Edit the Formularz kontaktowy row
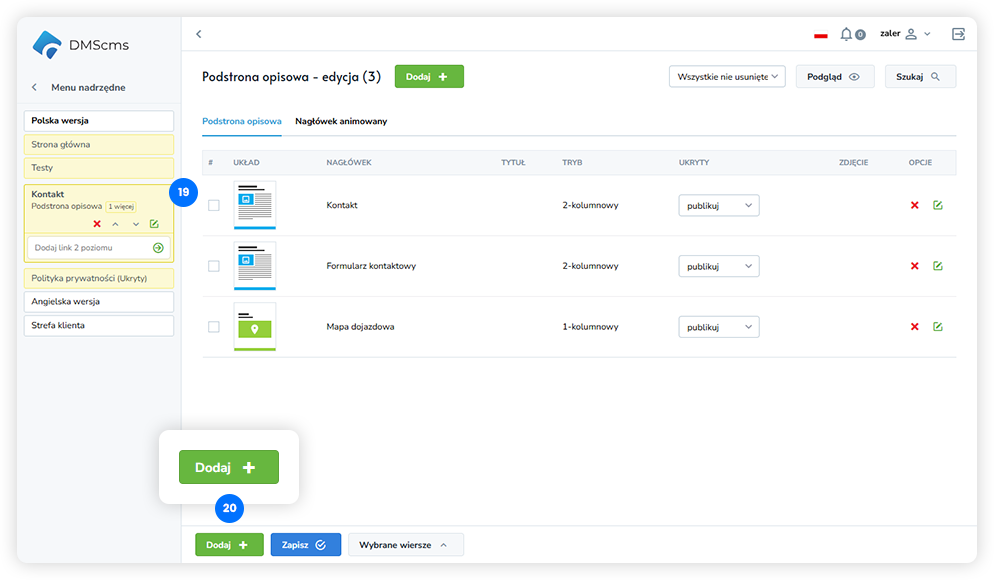 coord(938,266)
